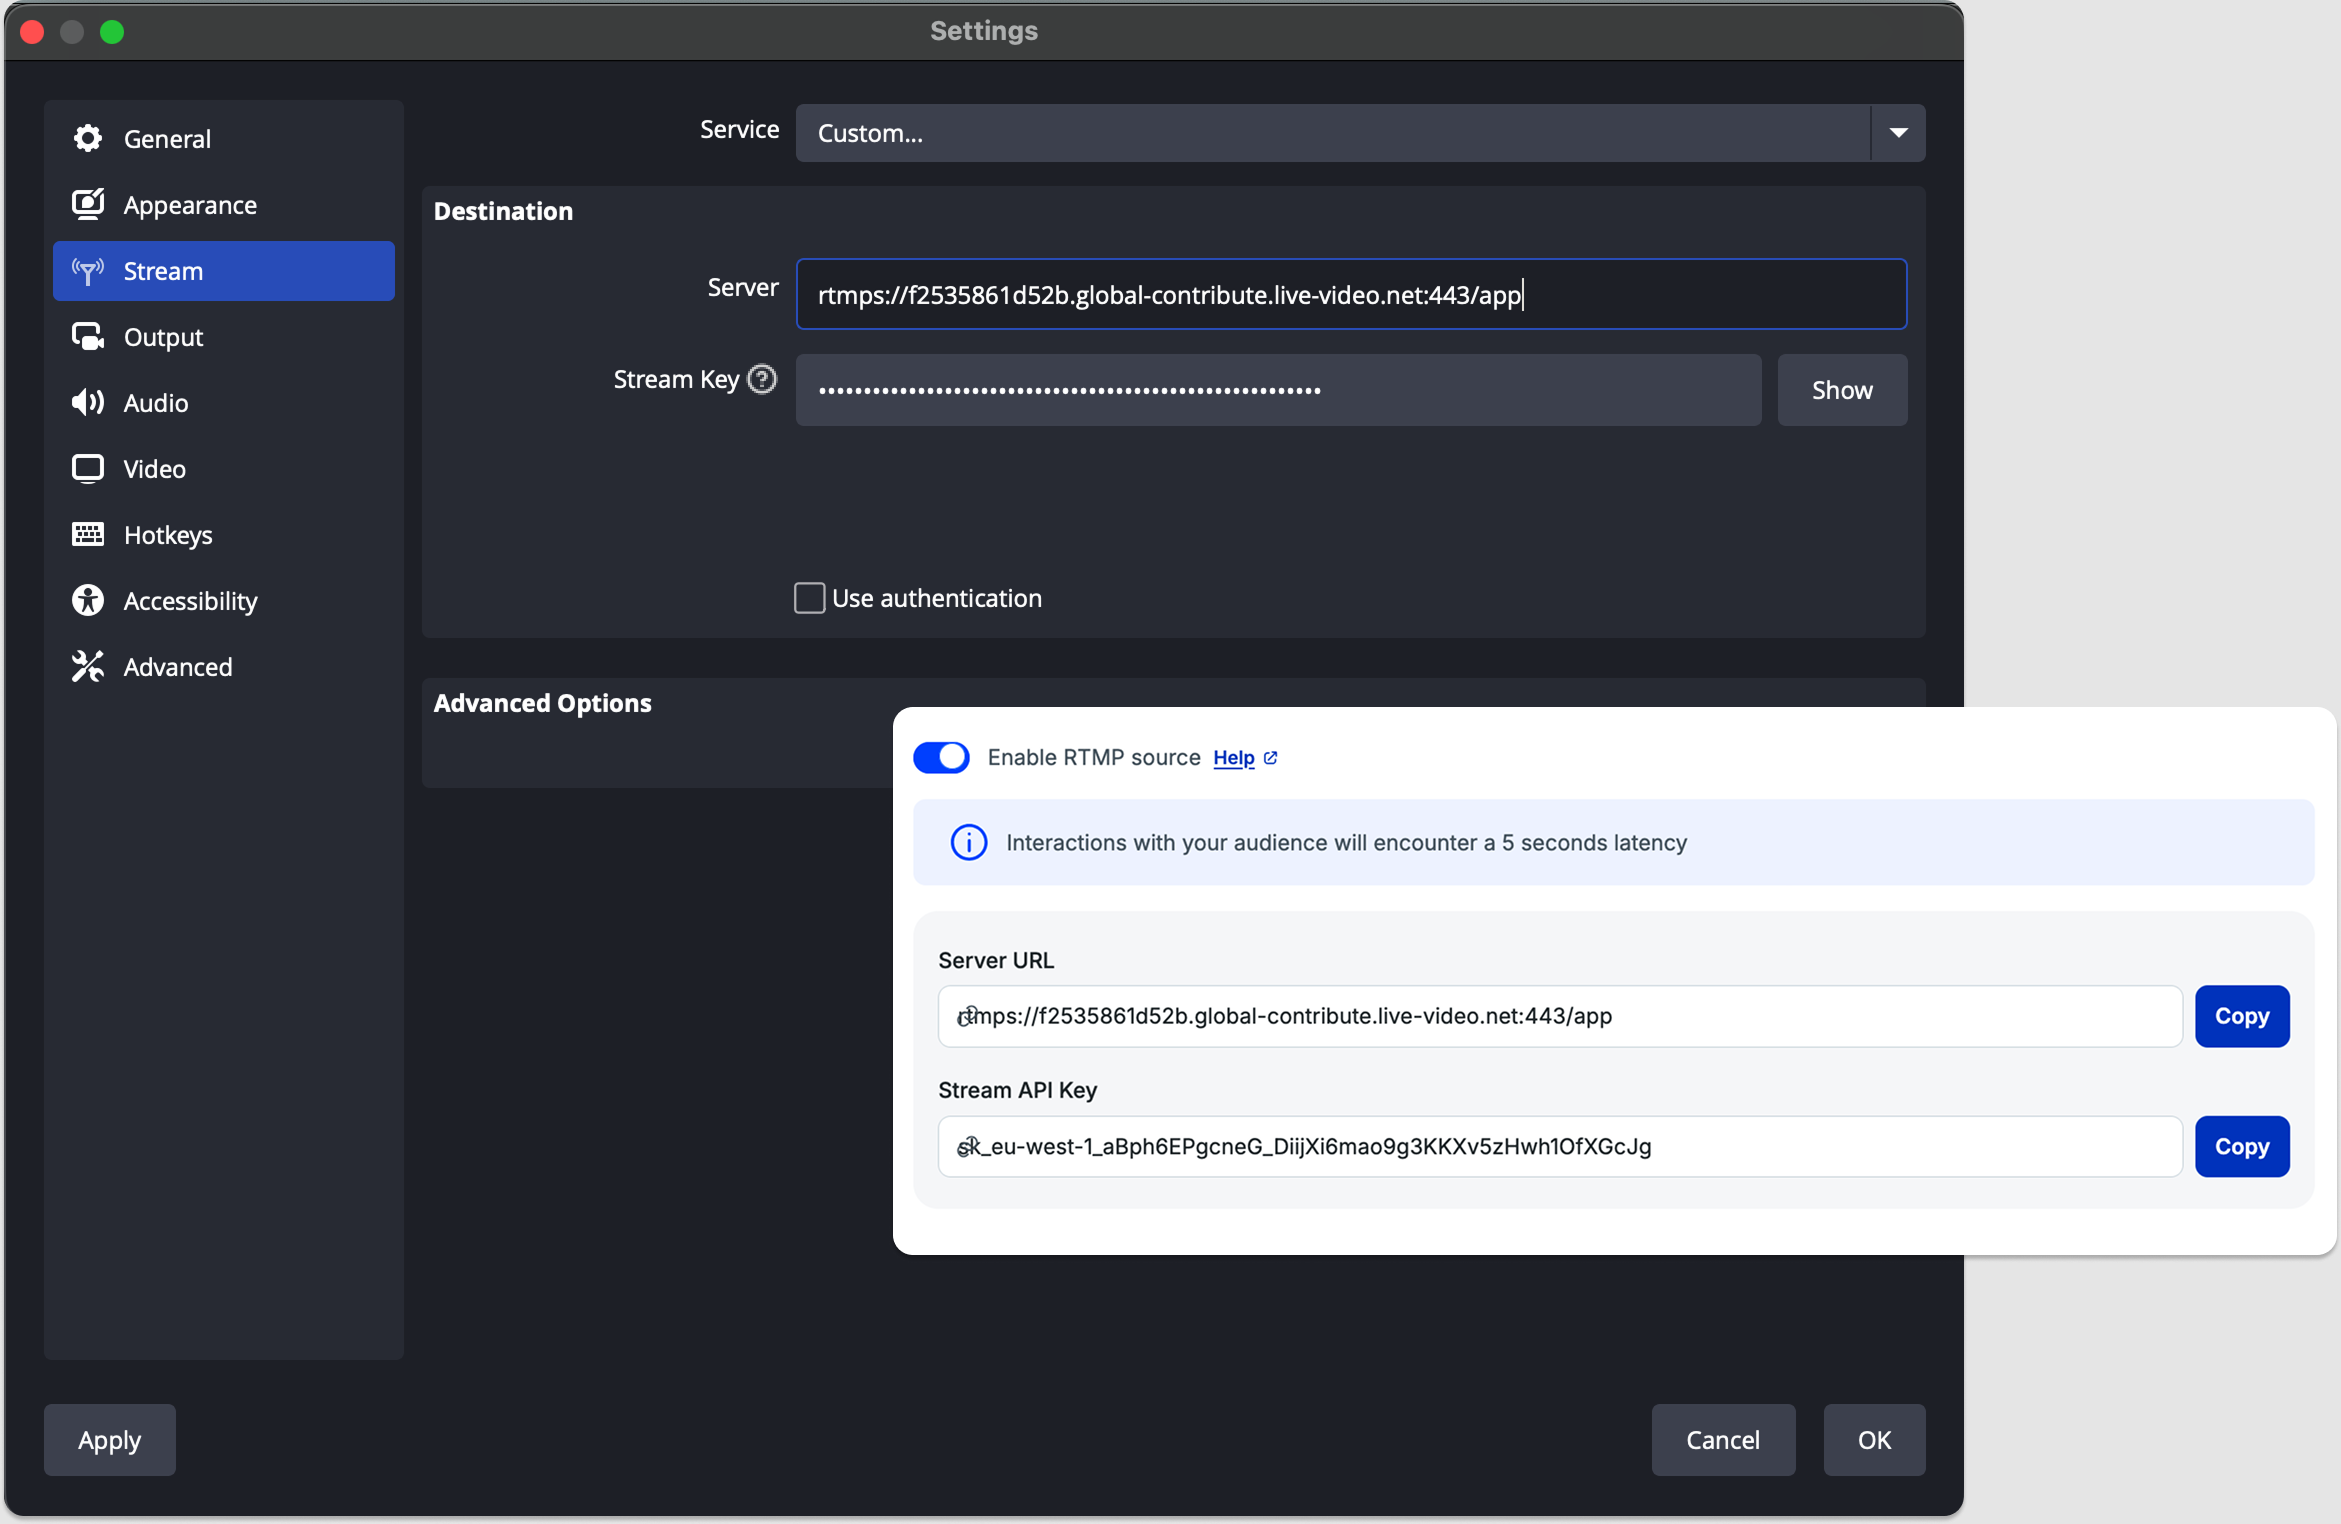Viewport: 2341px width, 1524px height.
Task: Select the Video settings icon
Action: [x=87, y=468]
